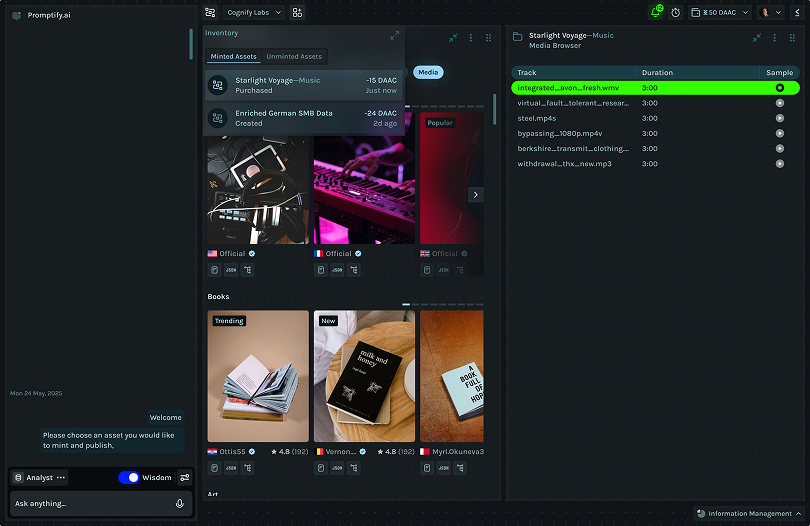
Task: Click the Welcome chat message bubble
Action: coord(165,417)
